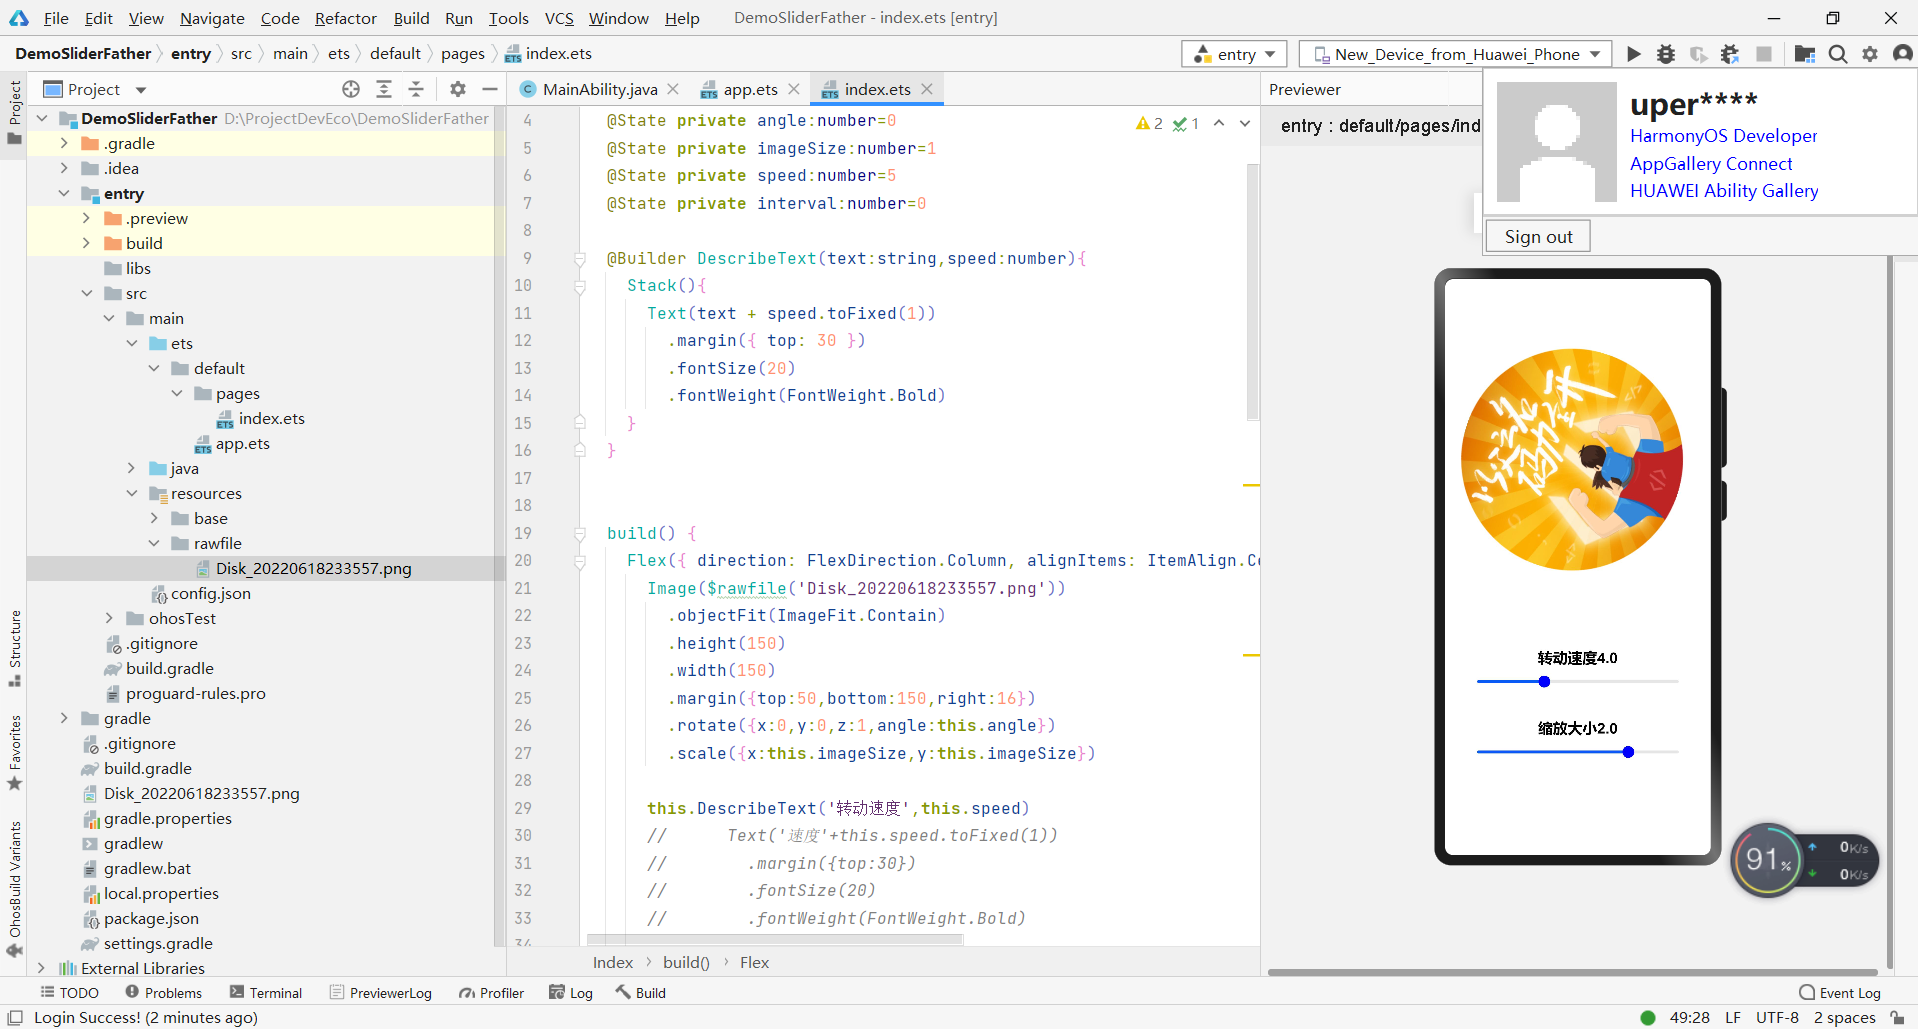Image resolution: width=1918 pixels, height=1029 pixels.
Task: Collapse the rawfile folder
Action: click(x=154, y=543)
